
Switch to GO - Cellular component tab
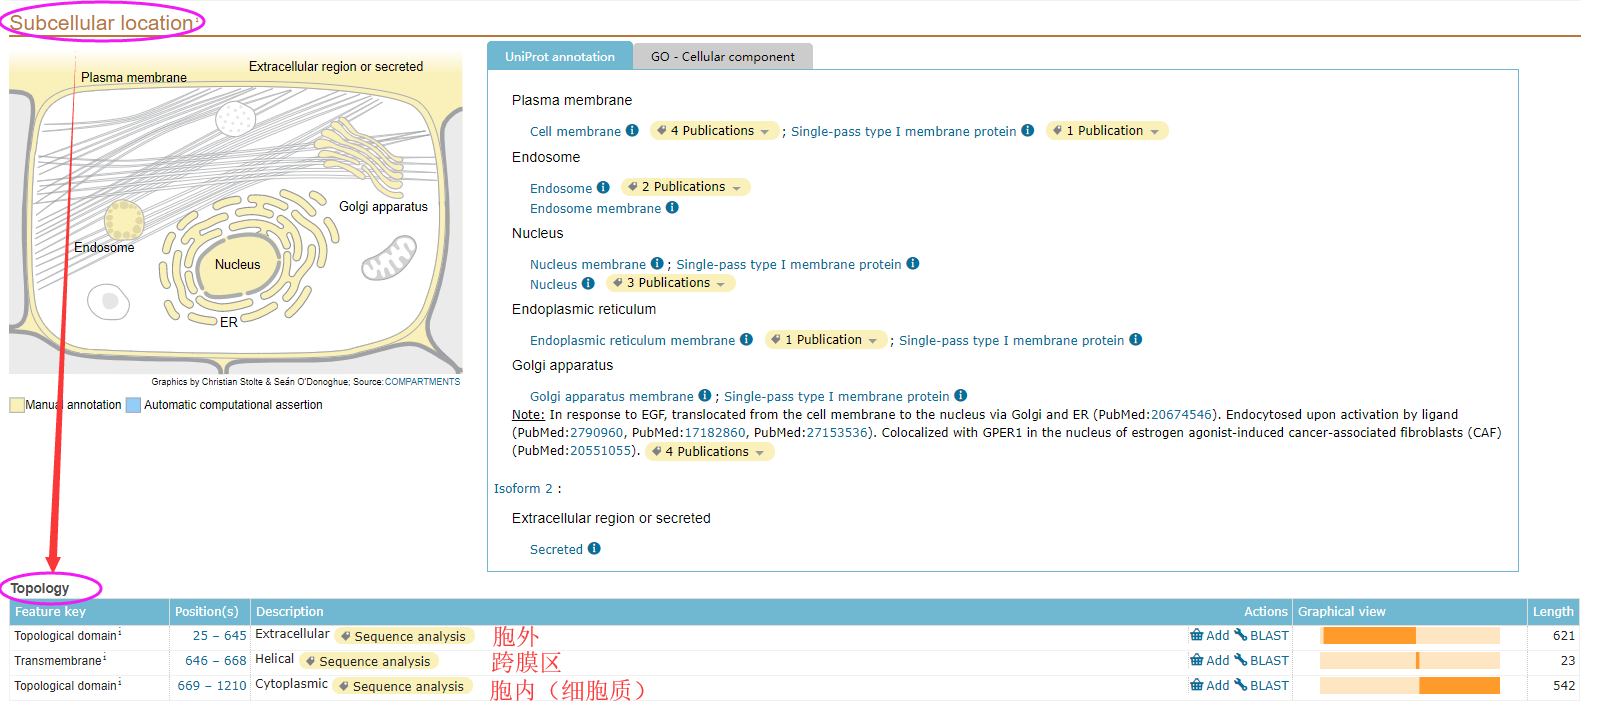point(722,57)
